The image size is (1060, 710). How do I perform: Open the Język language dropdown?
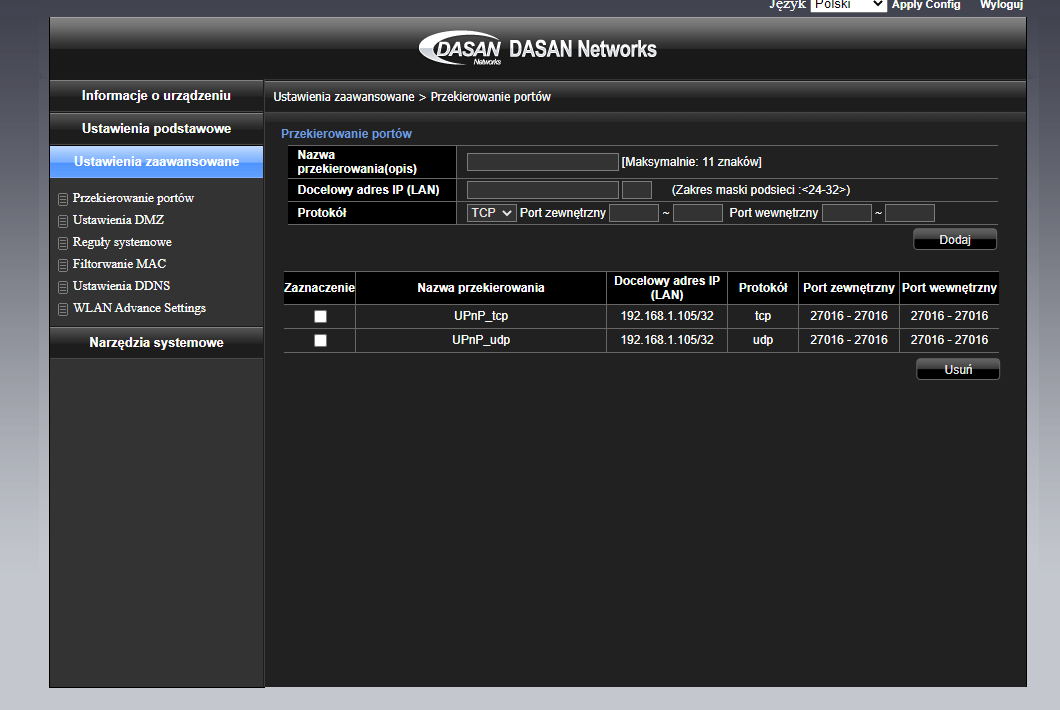coord(848,5)
